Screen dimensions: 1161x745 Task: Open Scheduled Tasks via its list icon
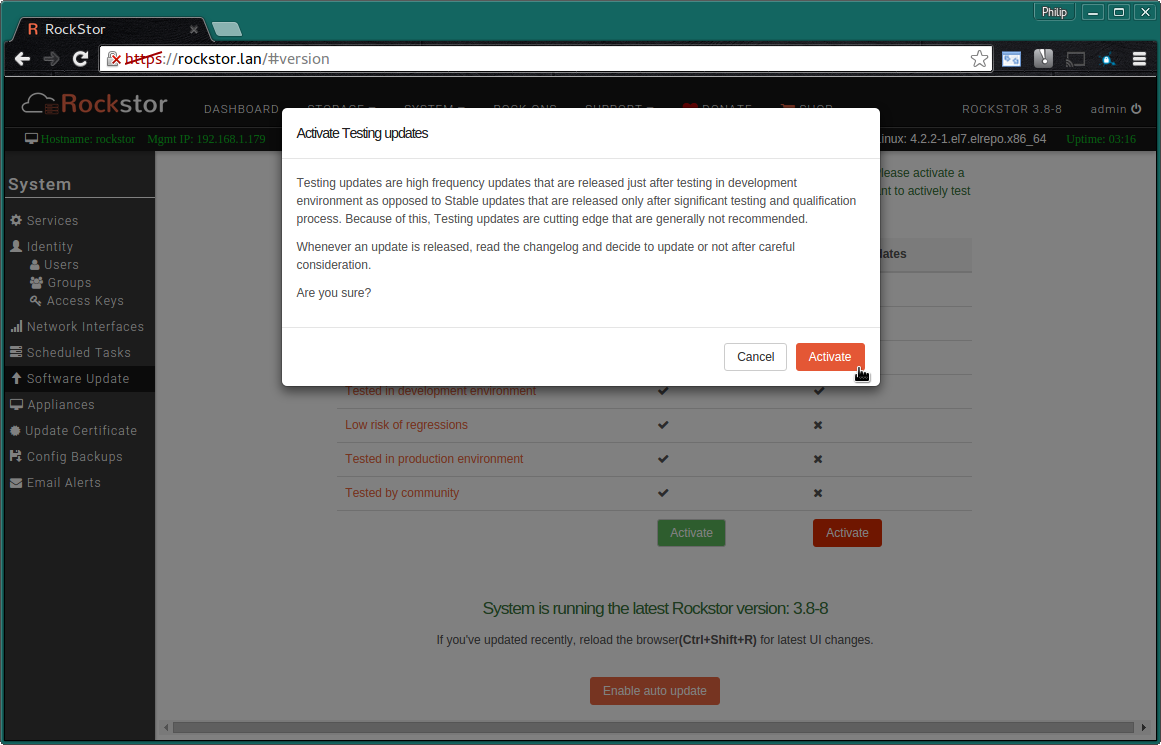coord(16,352)
